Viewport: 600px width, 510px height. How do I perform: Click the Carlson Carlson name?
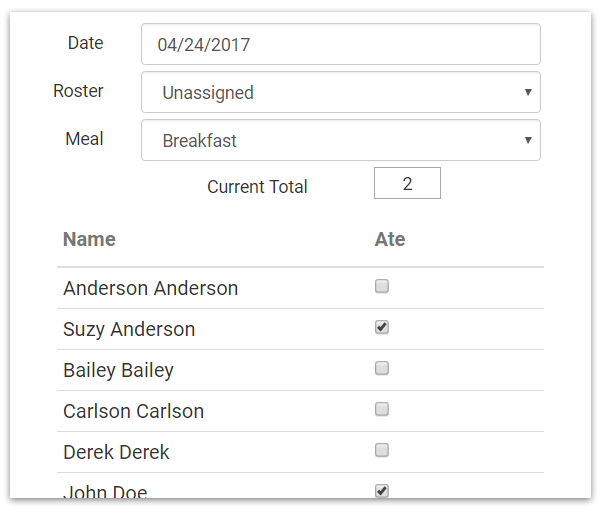(x=133, y=412)
